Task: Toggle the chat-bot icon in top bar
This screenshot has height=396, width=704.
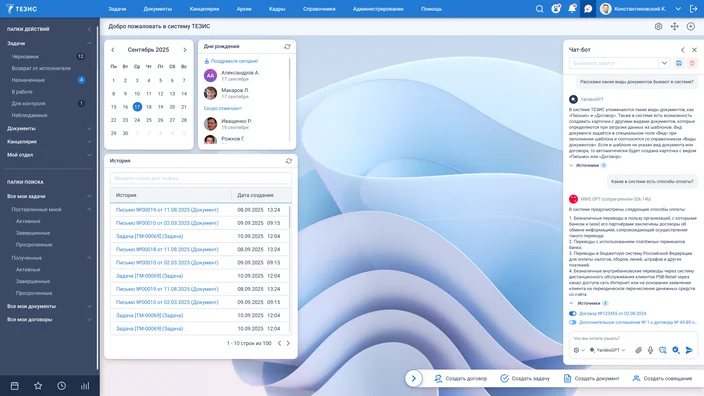Action: (x=588, y=9)
